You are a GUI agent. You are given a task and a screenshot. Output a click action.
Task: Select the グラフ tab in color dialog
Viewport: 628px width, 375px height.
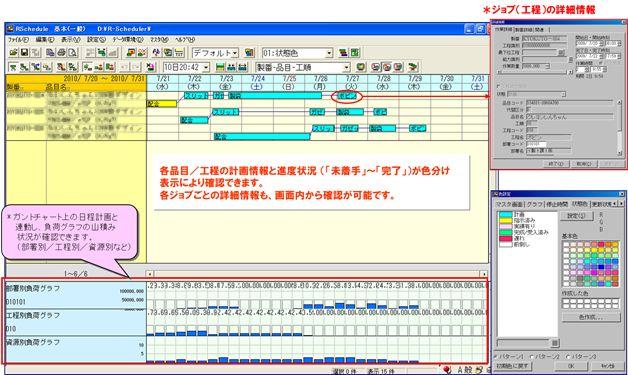[x=535, y=204]
